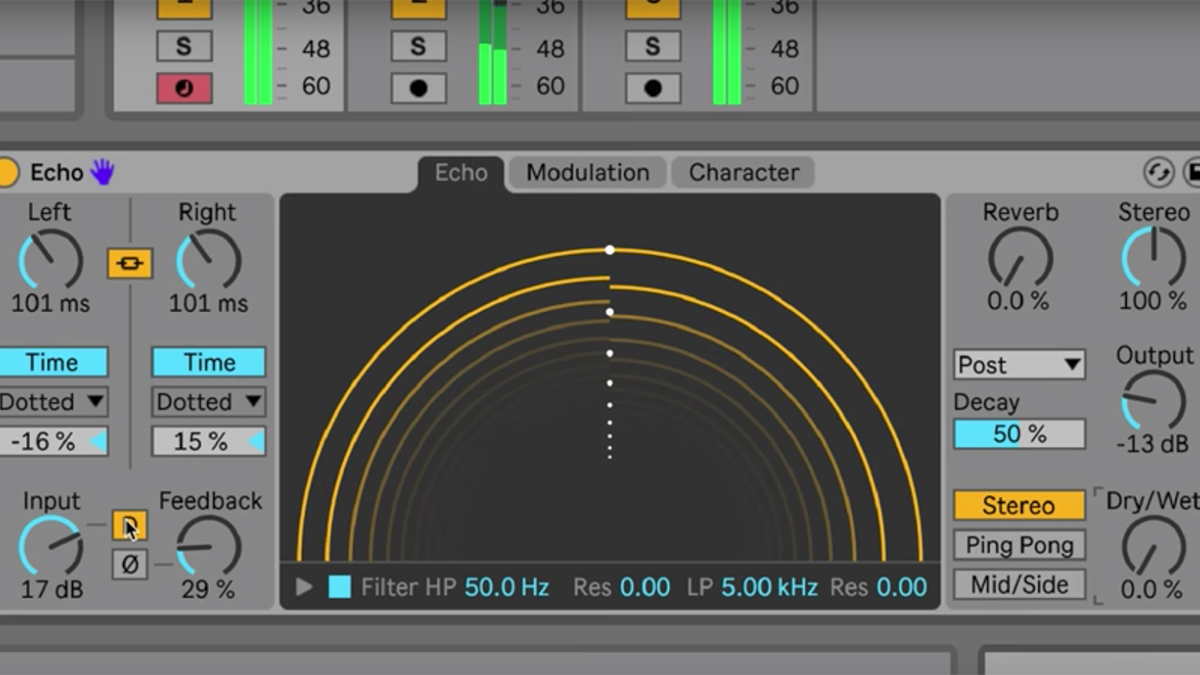1200x675 pixels.
Task: Switch to the Modulation tab
Action: (586, 172)
